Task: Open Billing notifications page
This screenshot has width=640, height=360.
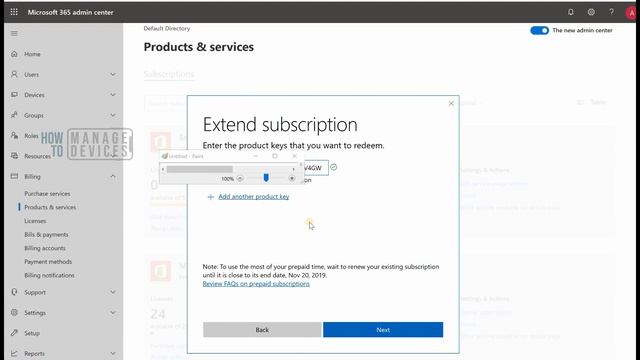Action: (x=49, y=276)
